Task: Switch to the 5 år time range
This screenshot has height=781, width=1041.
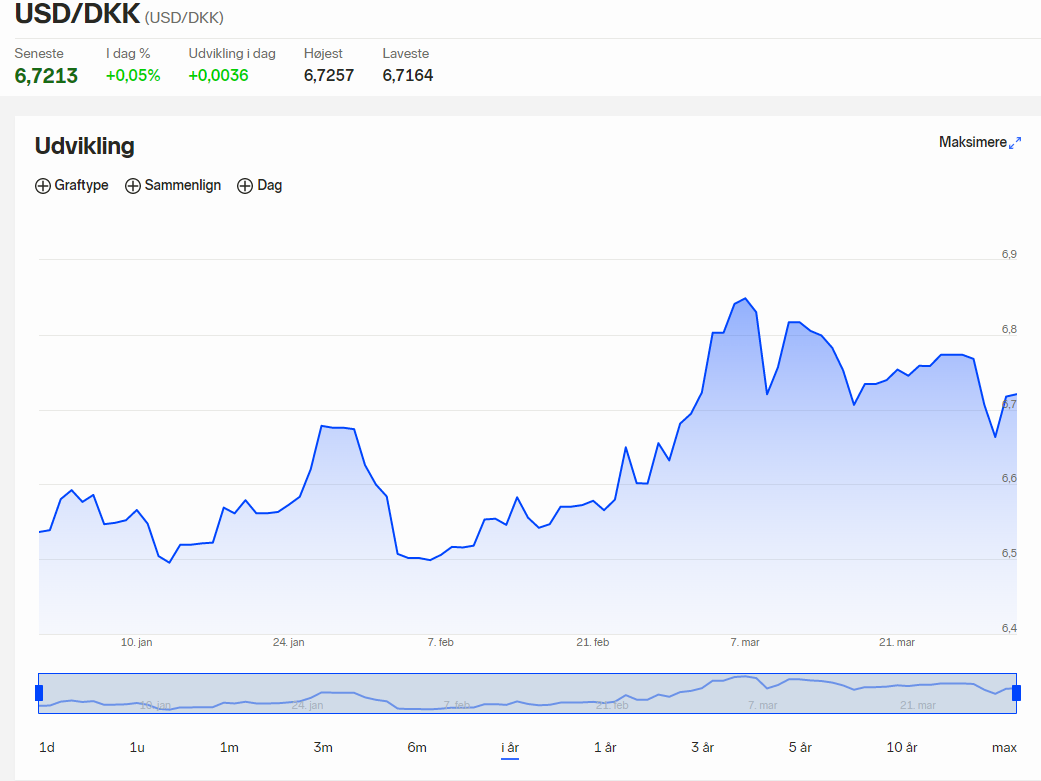Action: pos(800,747)
